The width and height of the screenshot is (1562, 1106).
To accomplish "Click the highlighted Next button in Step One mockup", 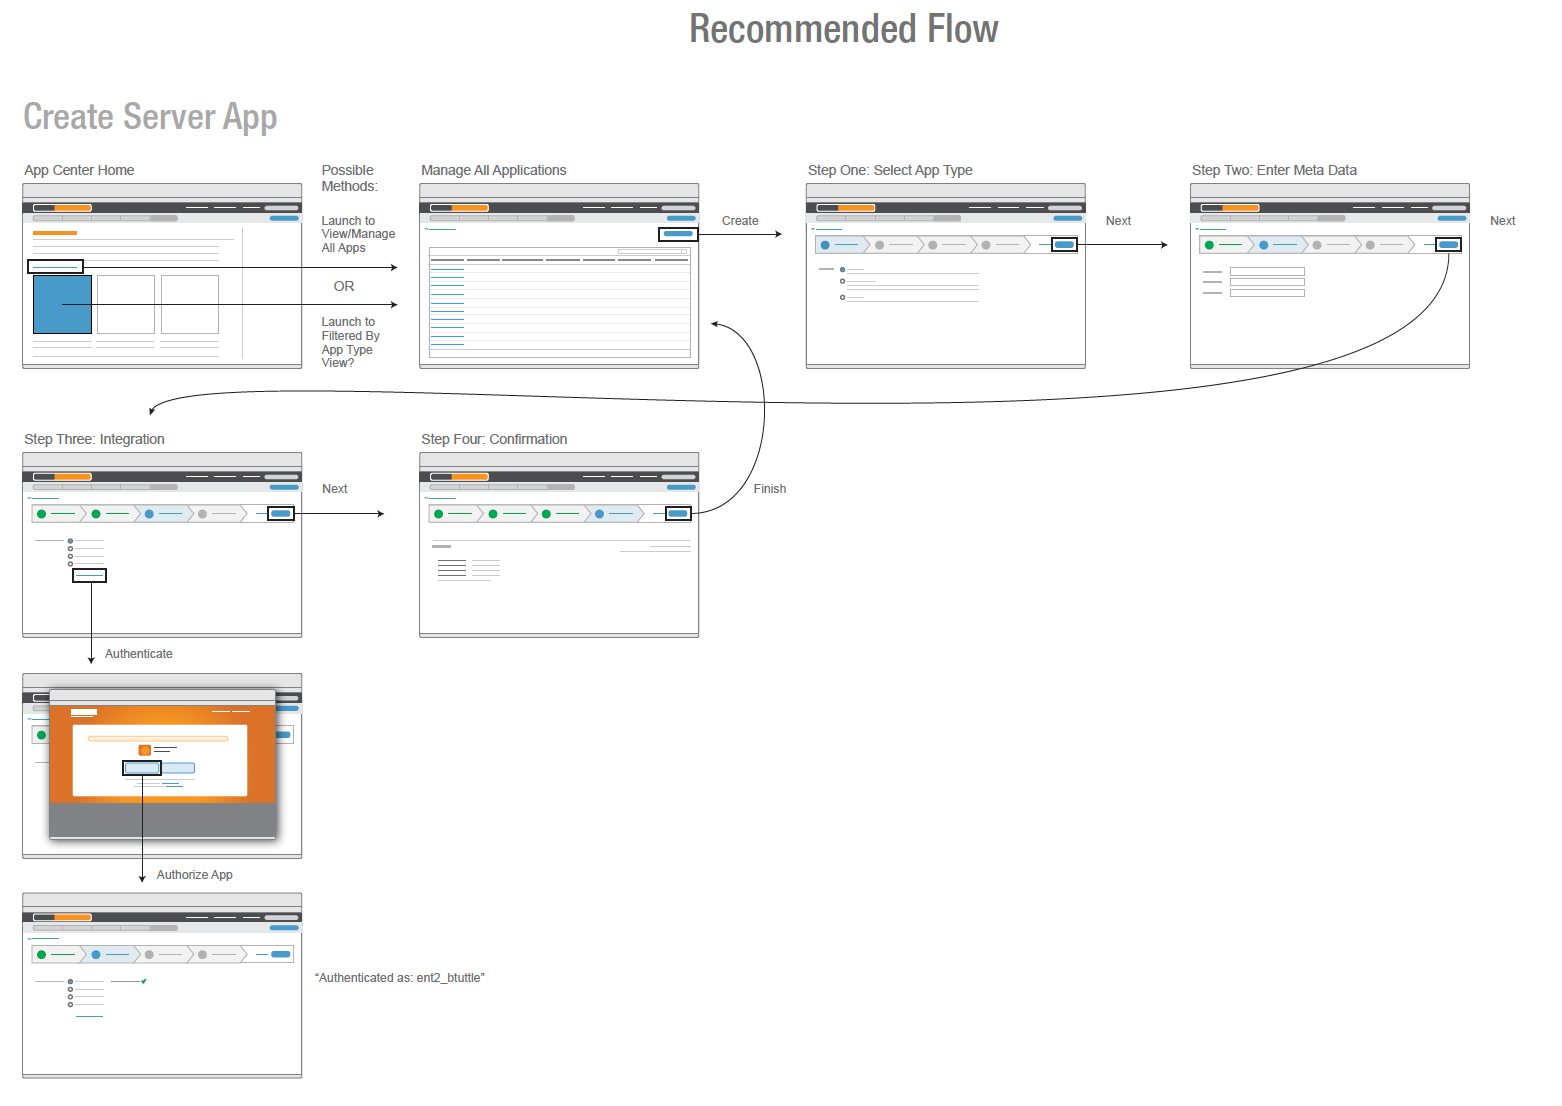I will tap(1064, 245).
